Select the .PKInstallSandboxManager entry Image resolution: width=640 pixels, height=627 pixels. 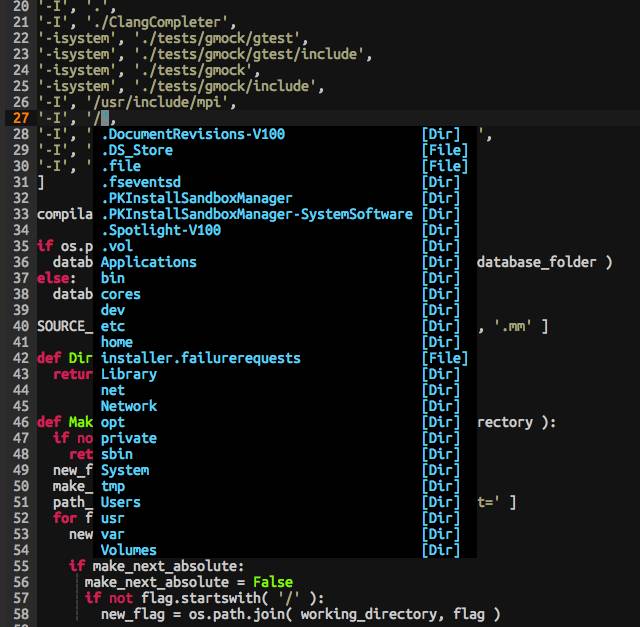284,198
